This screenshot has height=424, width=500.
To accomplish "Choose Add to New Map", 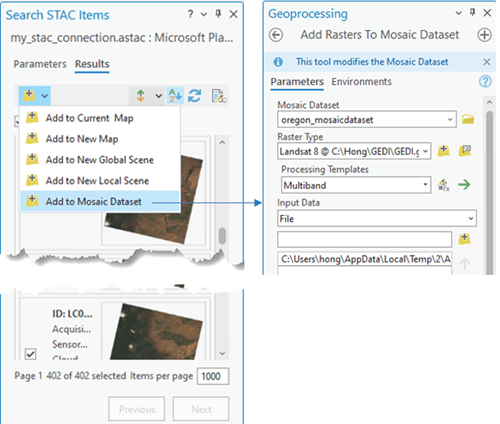I will click(100, 139).
